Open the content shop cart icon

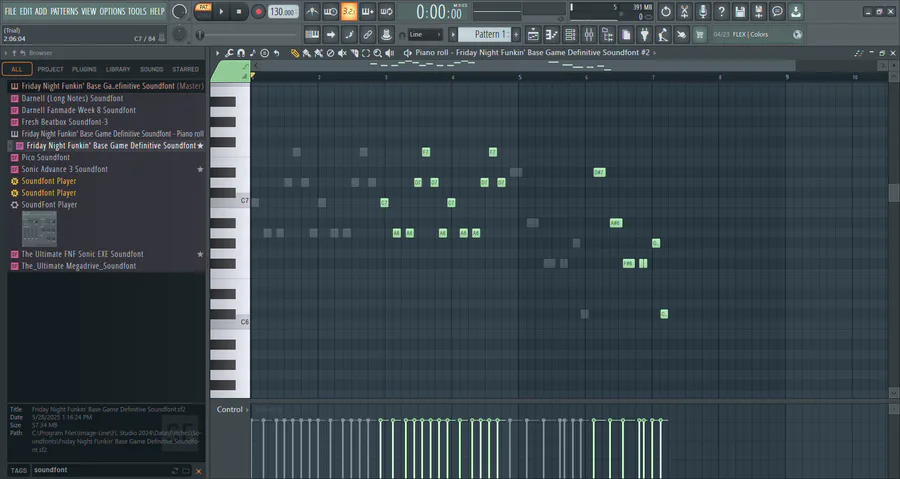click(x=700, y=34)
